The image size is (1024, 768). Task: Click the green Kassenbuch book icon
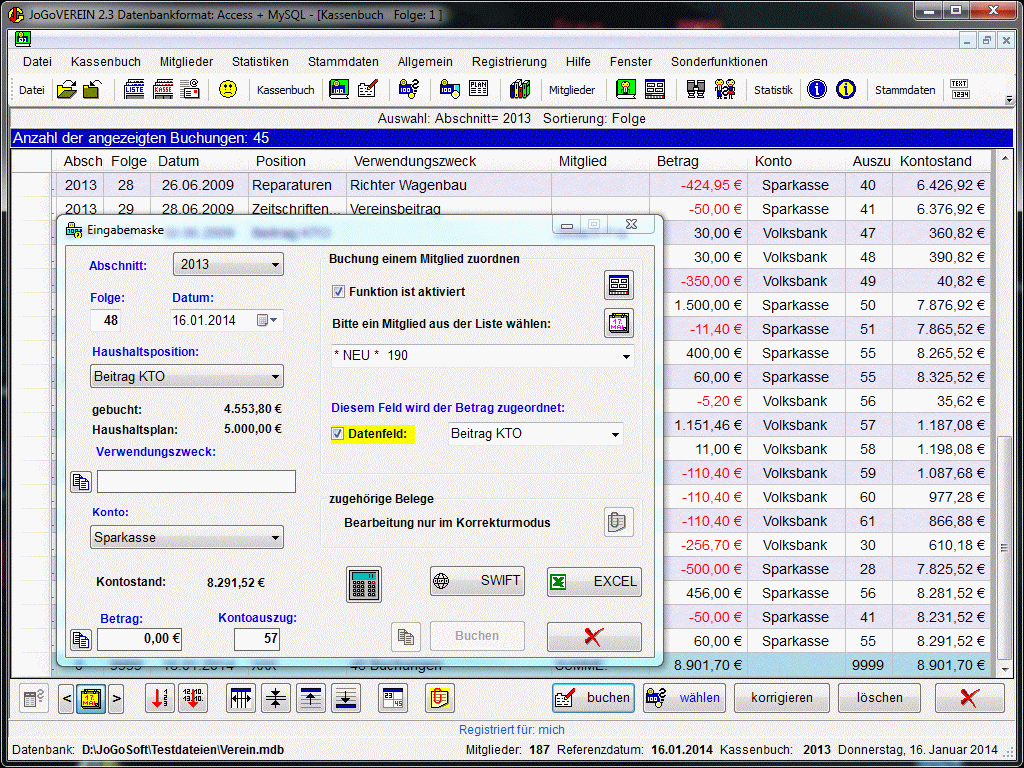339,89
